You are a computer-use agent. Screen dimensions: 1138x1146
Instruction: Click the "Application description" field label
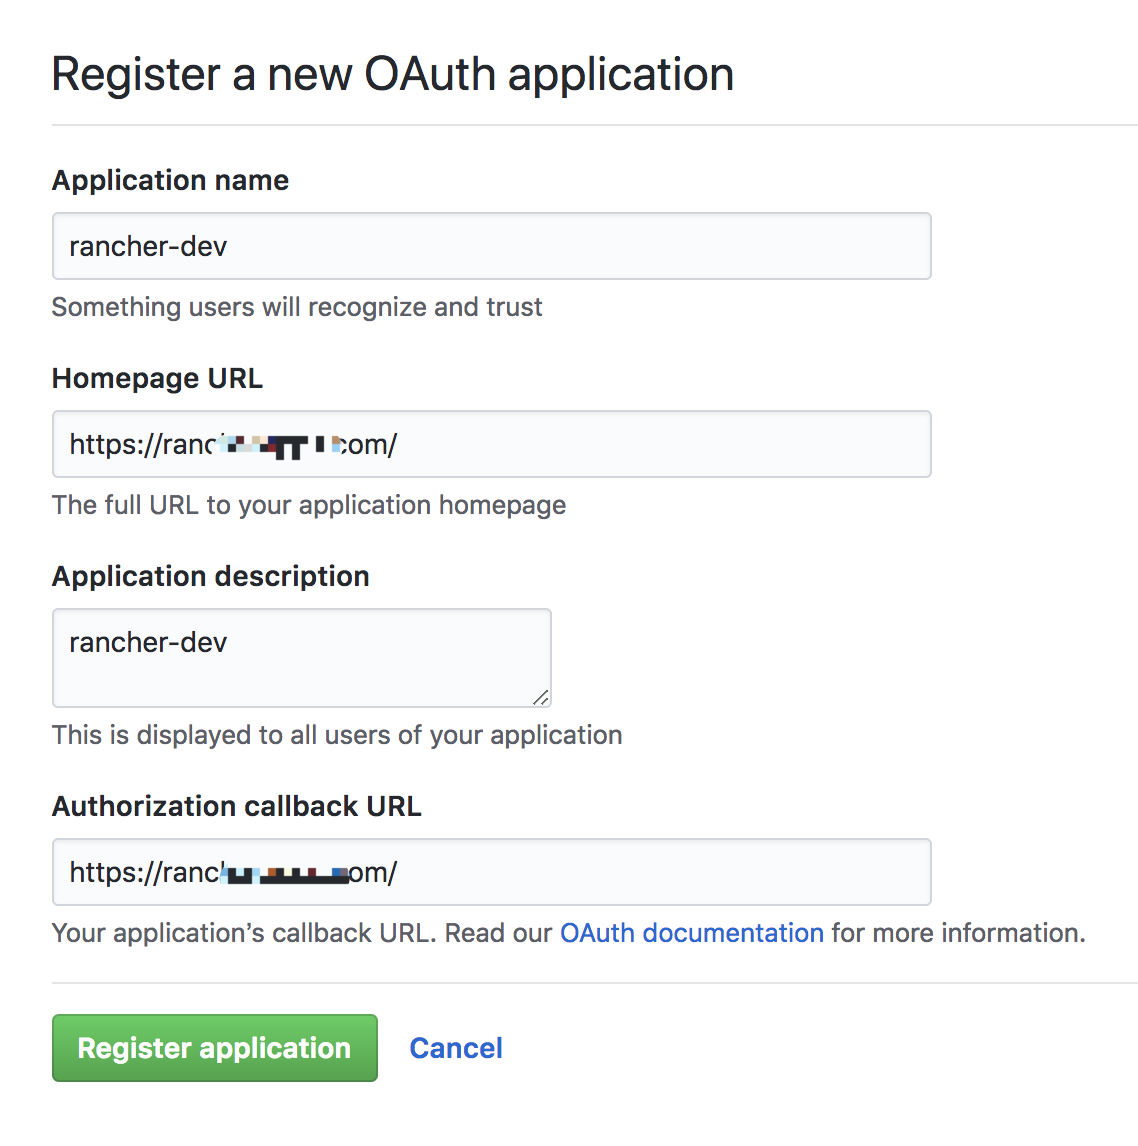[210, 577]
